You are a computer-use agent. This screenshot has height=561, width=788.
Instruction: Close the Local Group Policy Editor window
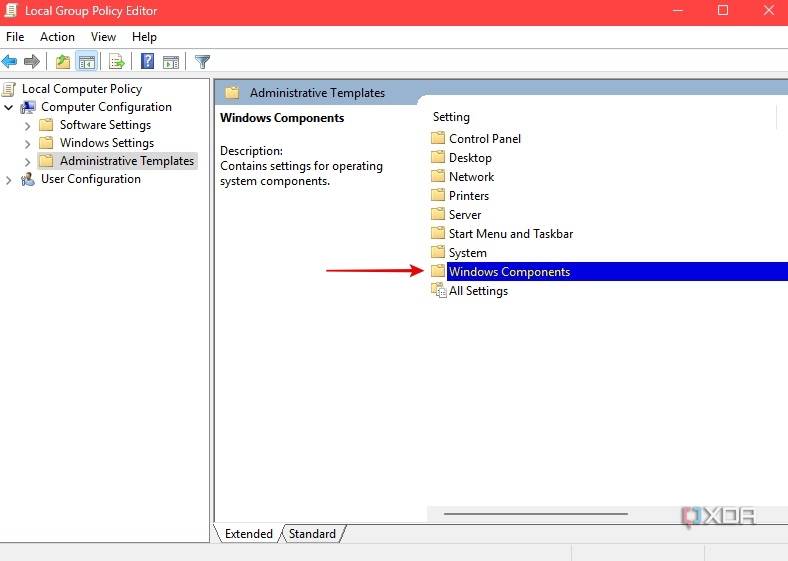pos(768,11)
